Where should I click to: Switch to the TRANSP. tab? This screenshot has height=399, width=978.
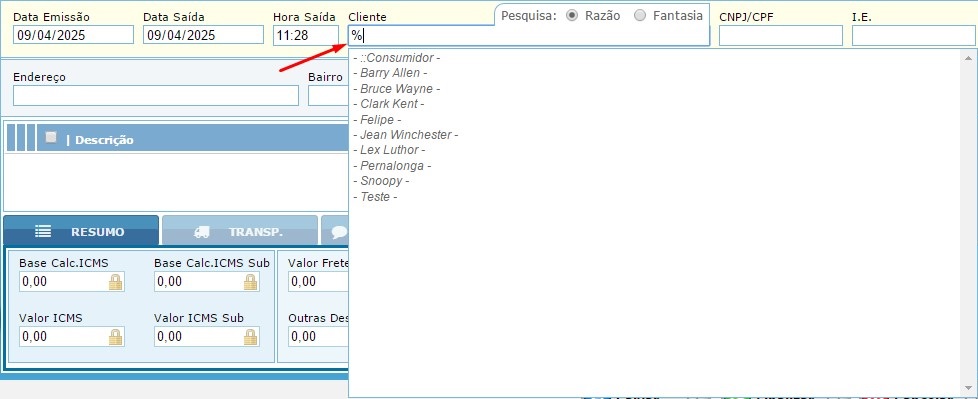240,231
